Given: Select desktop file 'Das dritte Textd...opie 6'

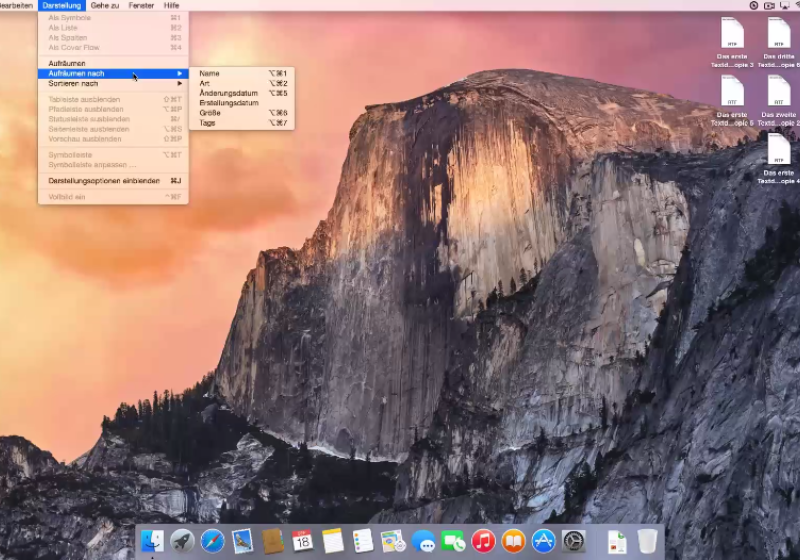Looking at the screenshot, I should (x=779, y=42).
